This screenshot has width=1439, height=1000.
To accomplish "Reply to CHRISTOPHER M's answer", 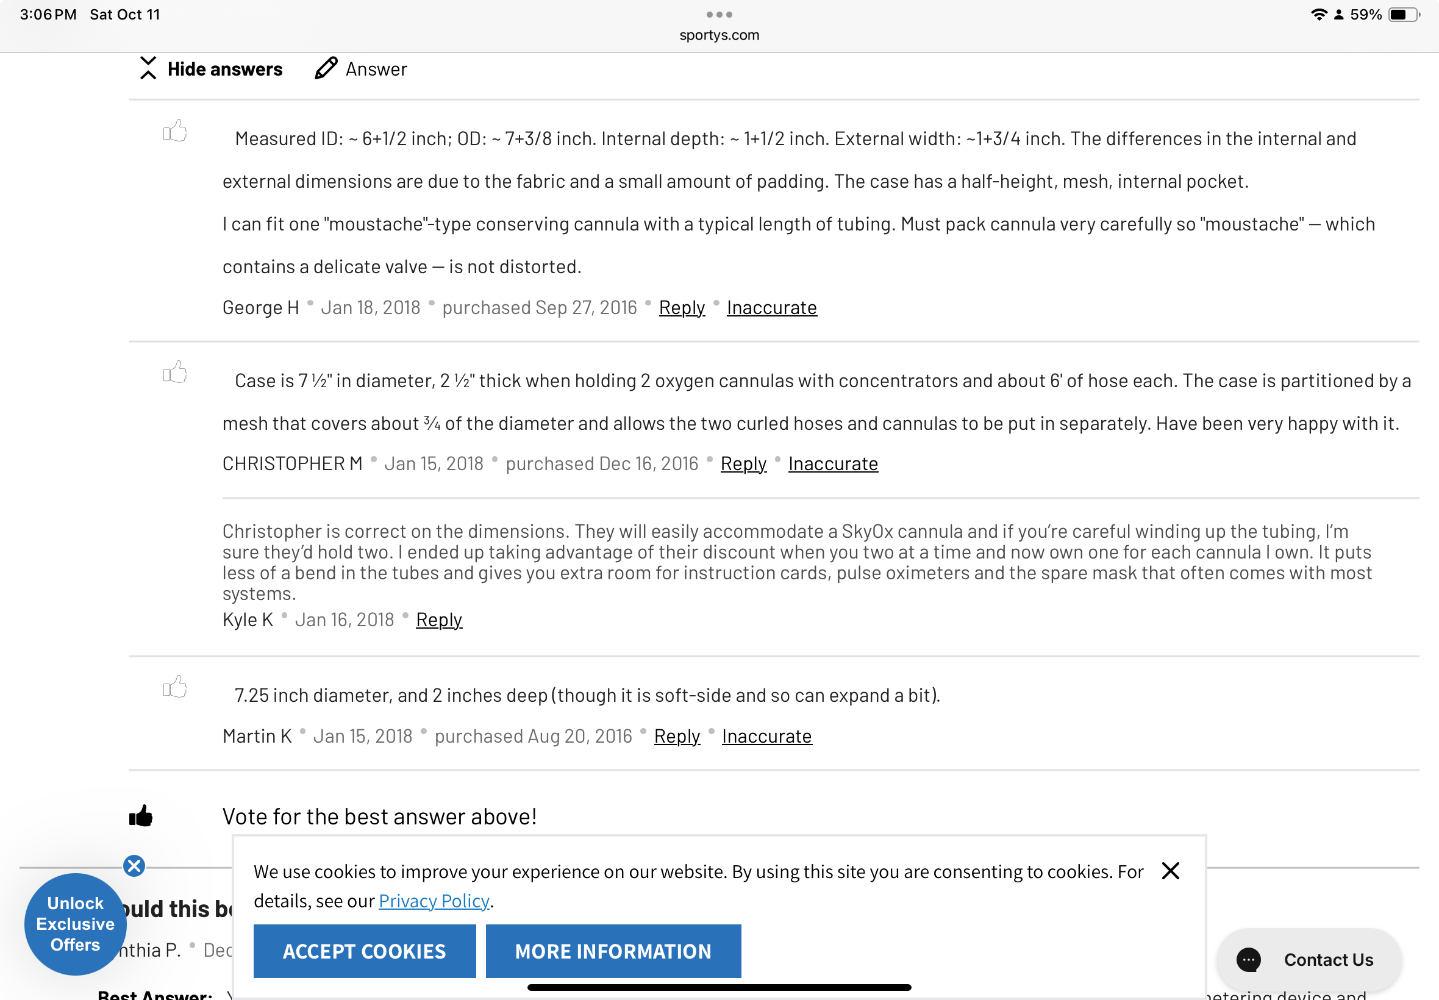I will 743,464.
